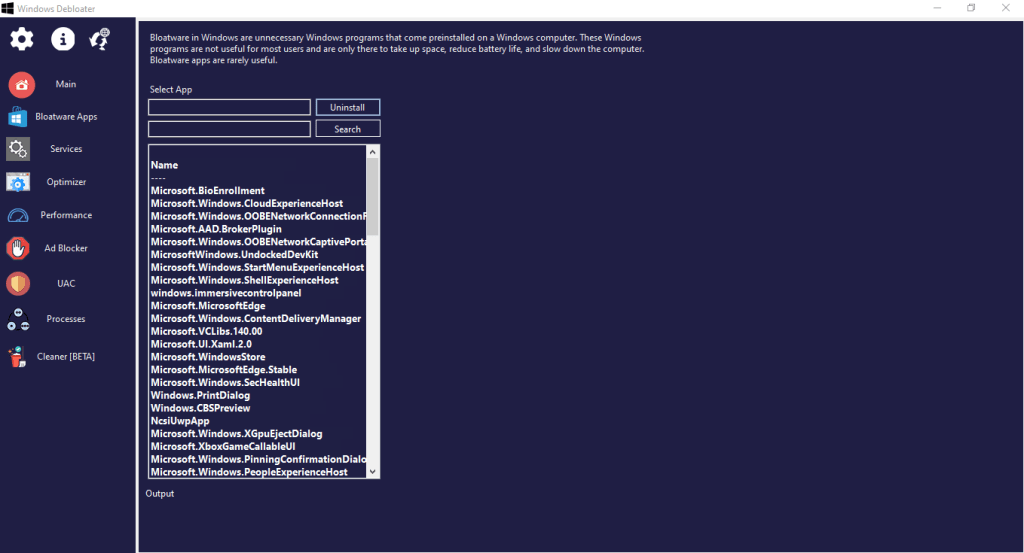The height and width of the screenshot is (553, 1024).
Task: Select Microsoft.Windows.OOBENetworkCaptivePortal entry
Action: click(258, 242)
